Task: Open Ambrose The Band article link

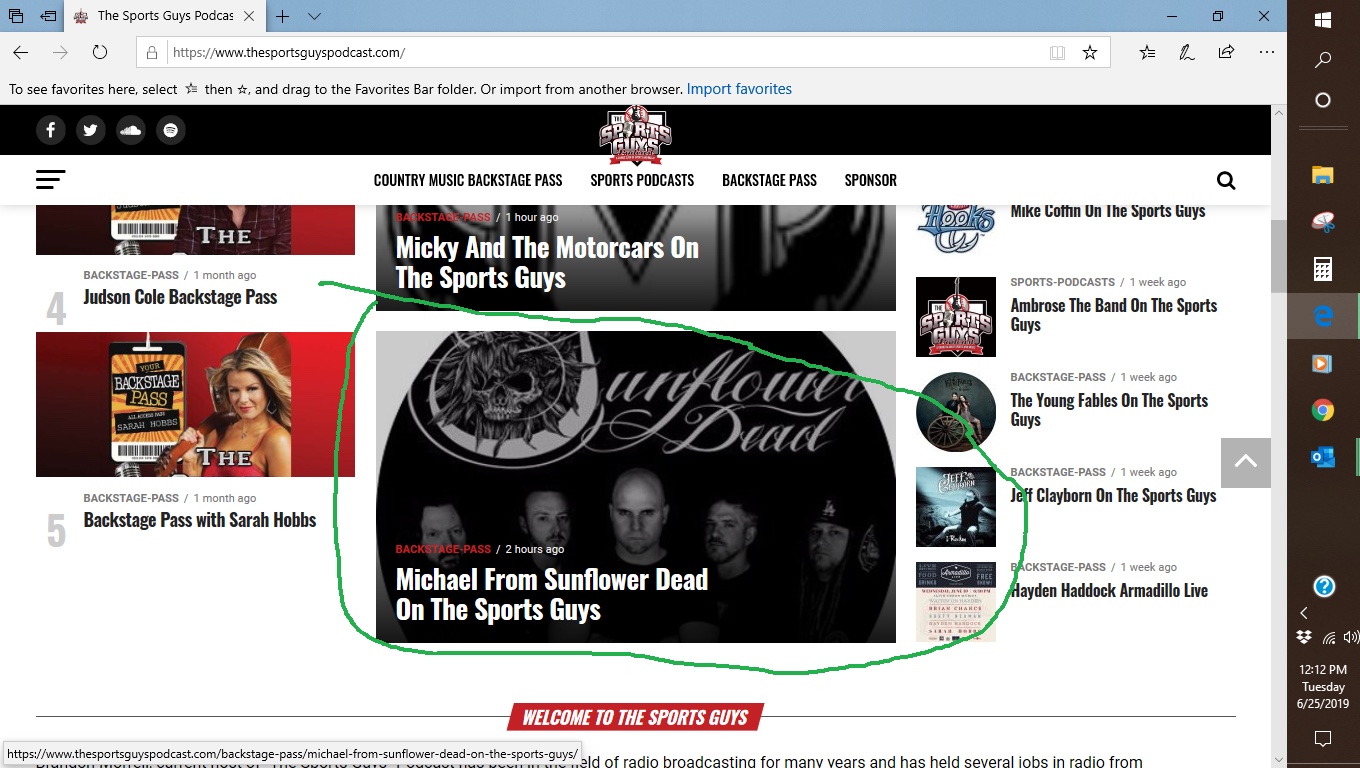Action: click(1113, 315)
